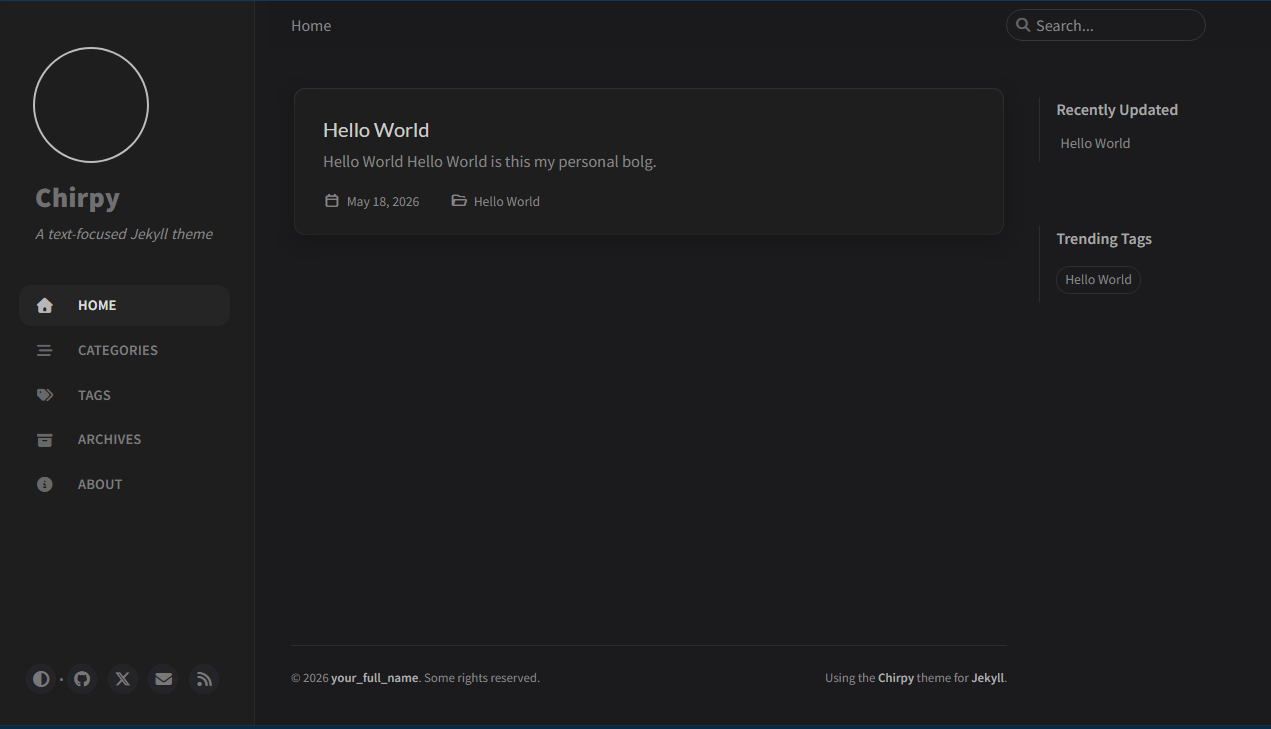Screen dimensions: 1271x729
Task: Open the GitHub profile icon link
Action: [82, 679]
